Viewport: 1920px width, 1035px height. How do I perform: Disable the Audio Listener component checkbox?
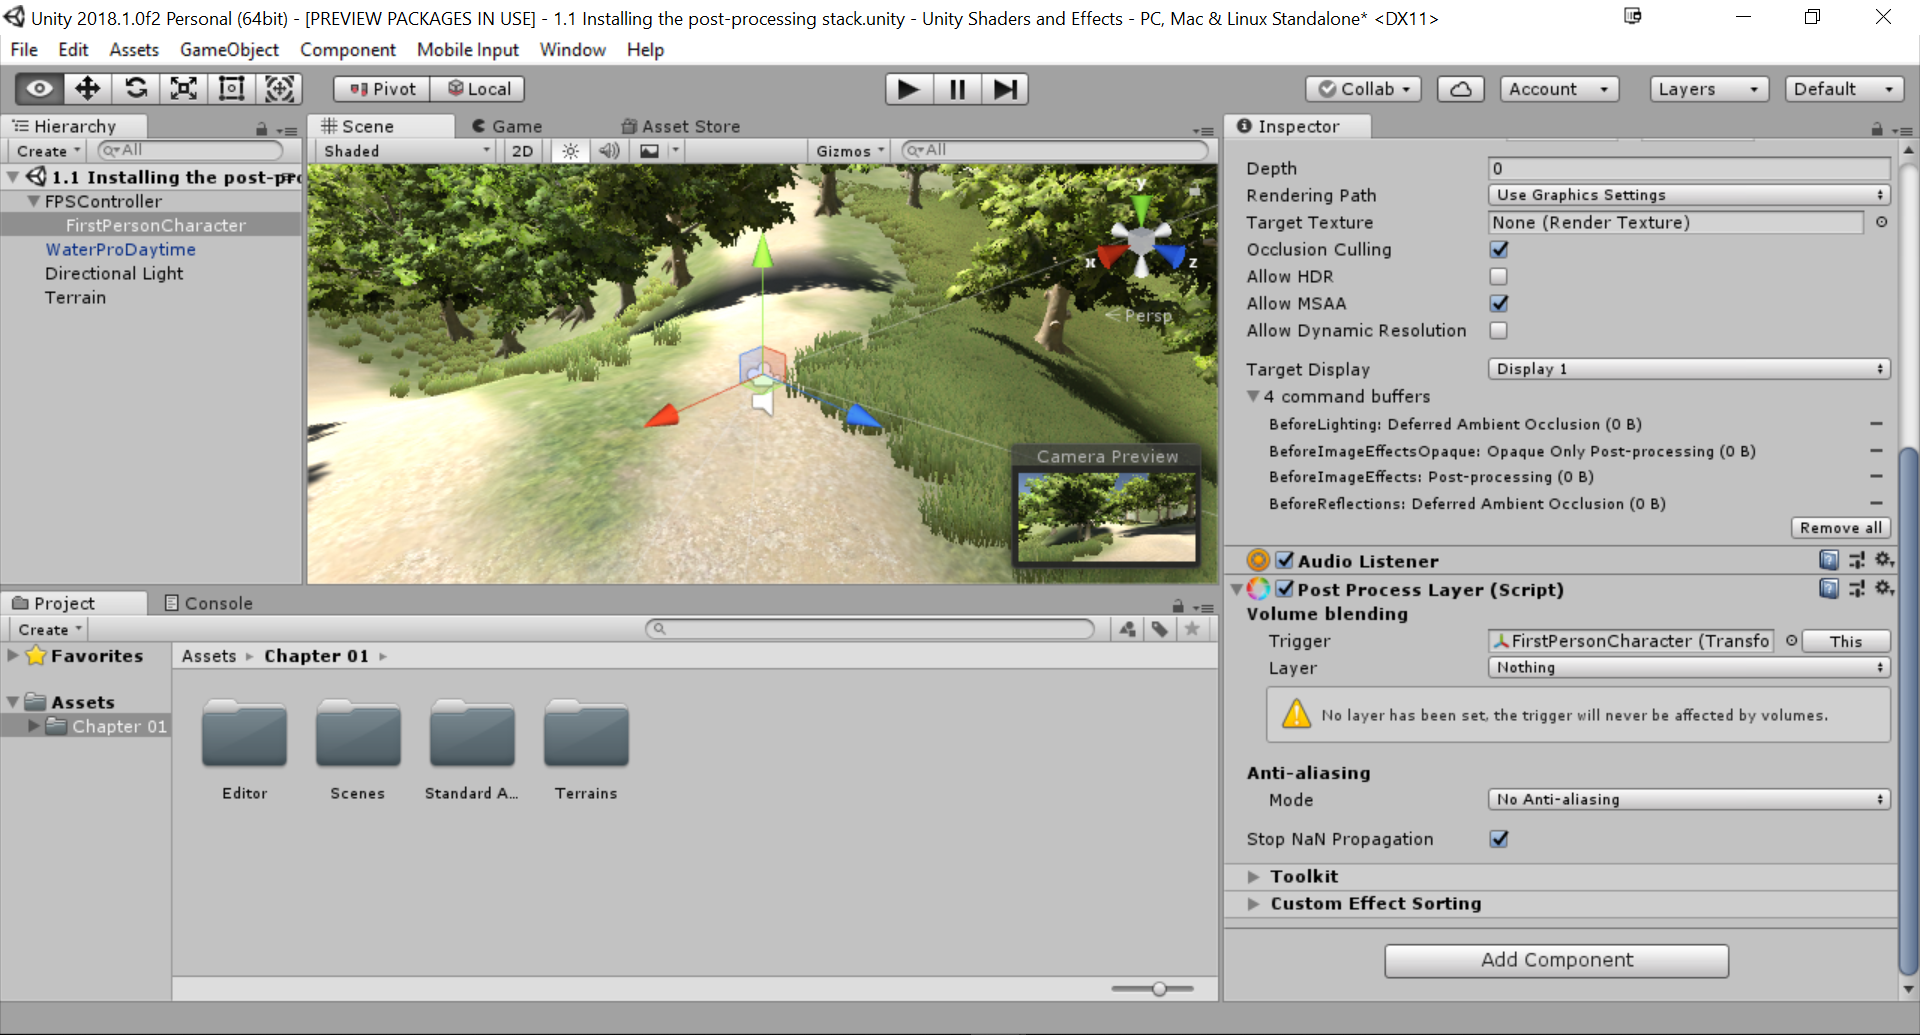(x=1285, y=560)
